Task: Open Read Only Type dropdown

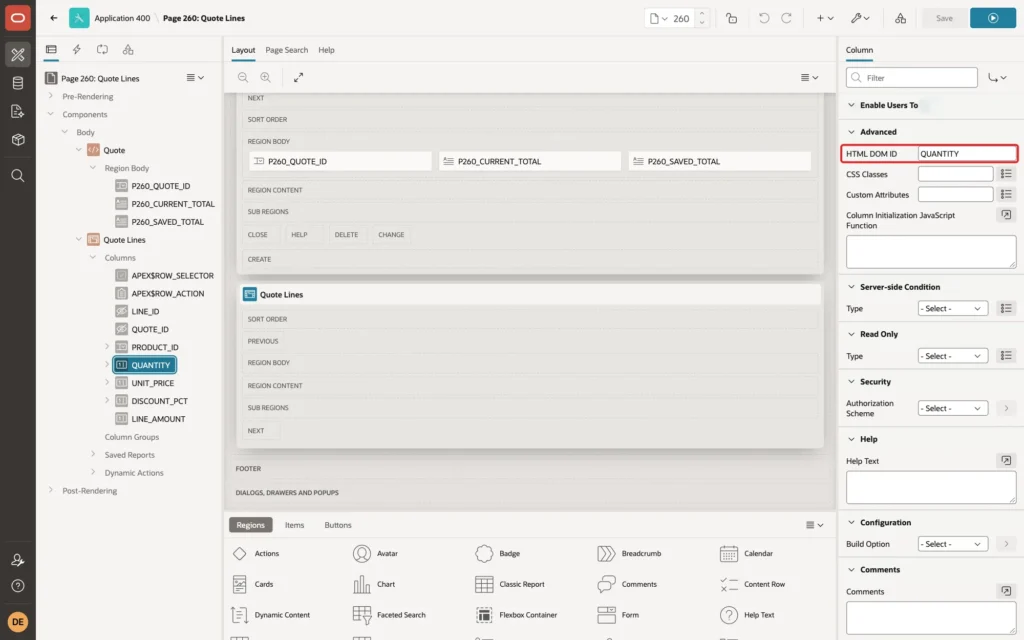Action: point(952,356)
